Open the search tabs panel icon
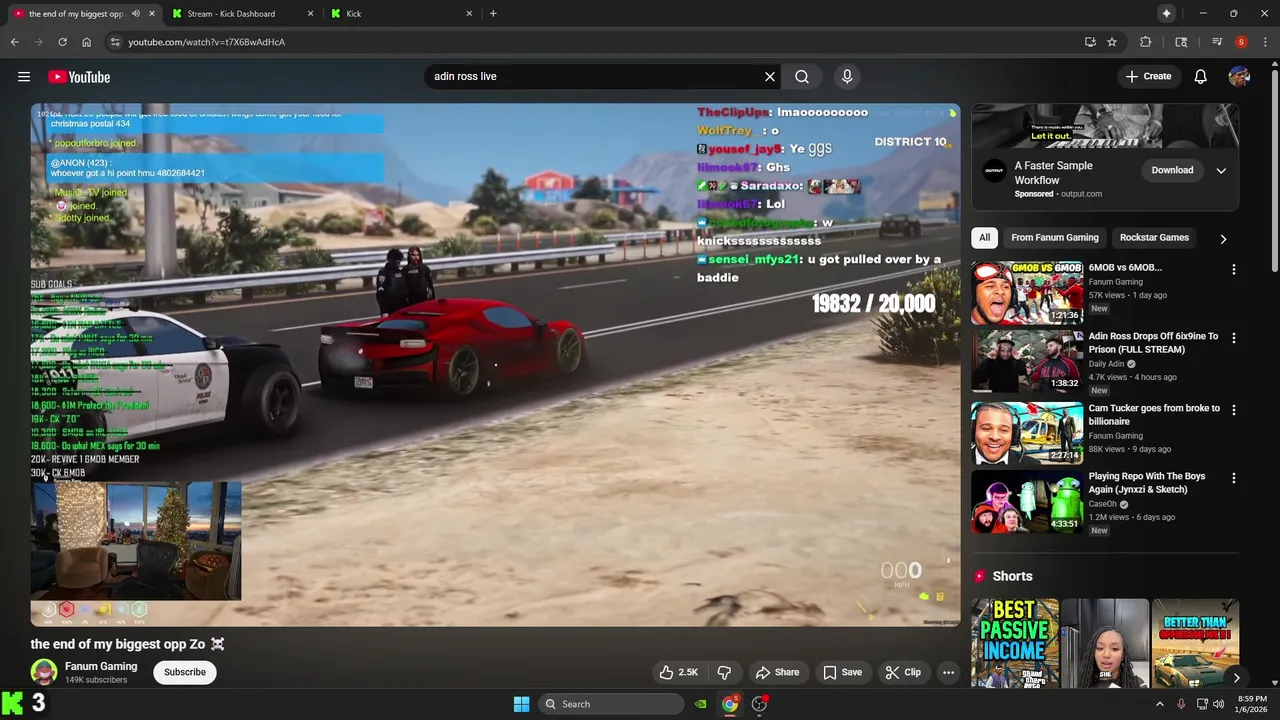The height and width of the screenshot is (720, 1280). point(1181,42)
